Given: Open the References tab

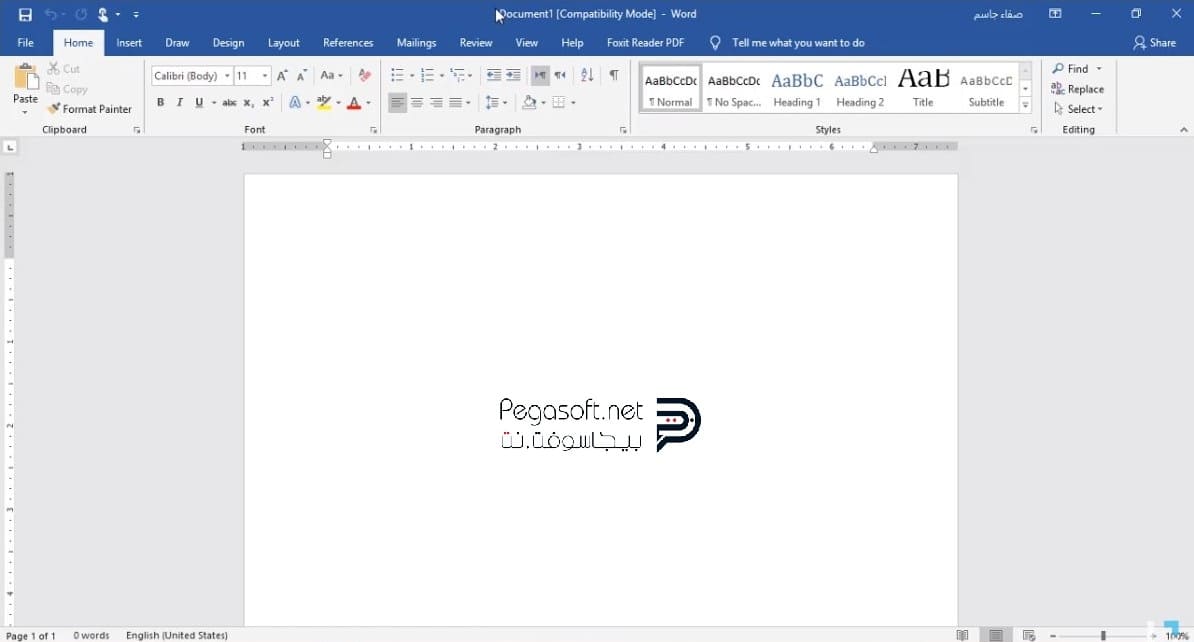Looking at the screenshot, I should pyautogui.click(x=348, y=43).
